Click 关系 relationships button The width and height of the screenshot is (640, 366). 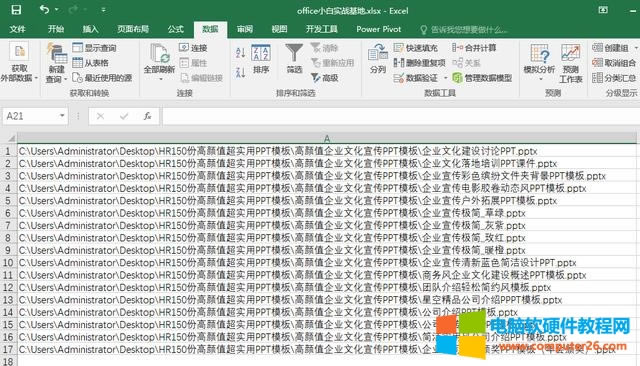click(467, 63)
